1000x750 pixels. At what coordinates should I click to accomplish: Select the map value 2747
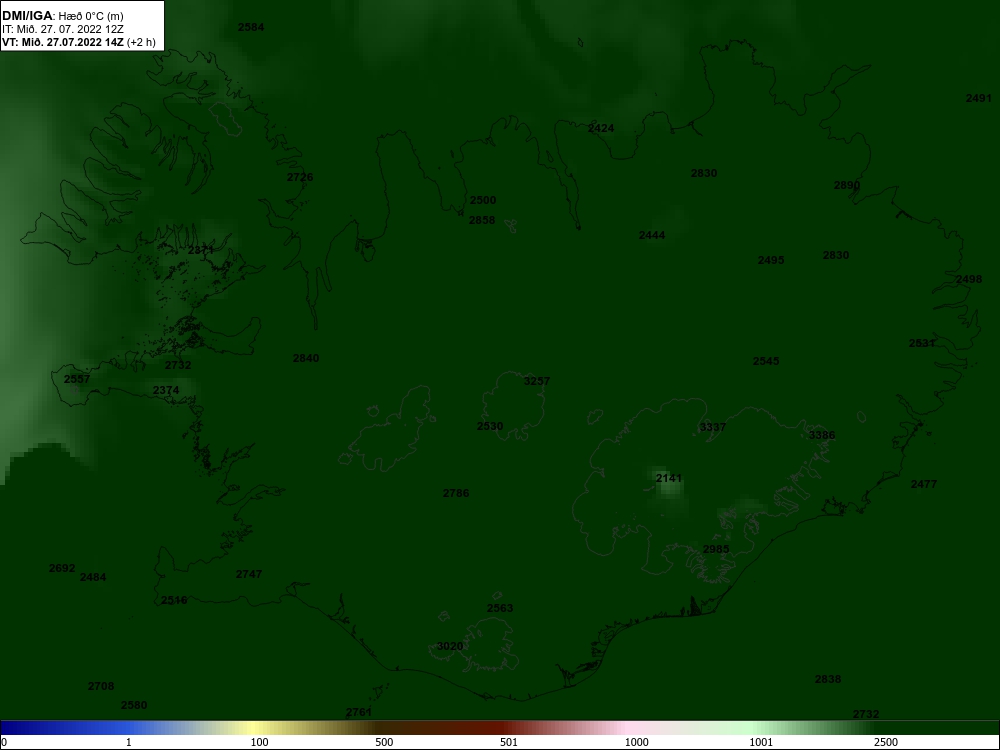coord(249,573)
